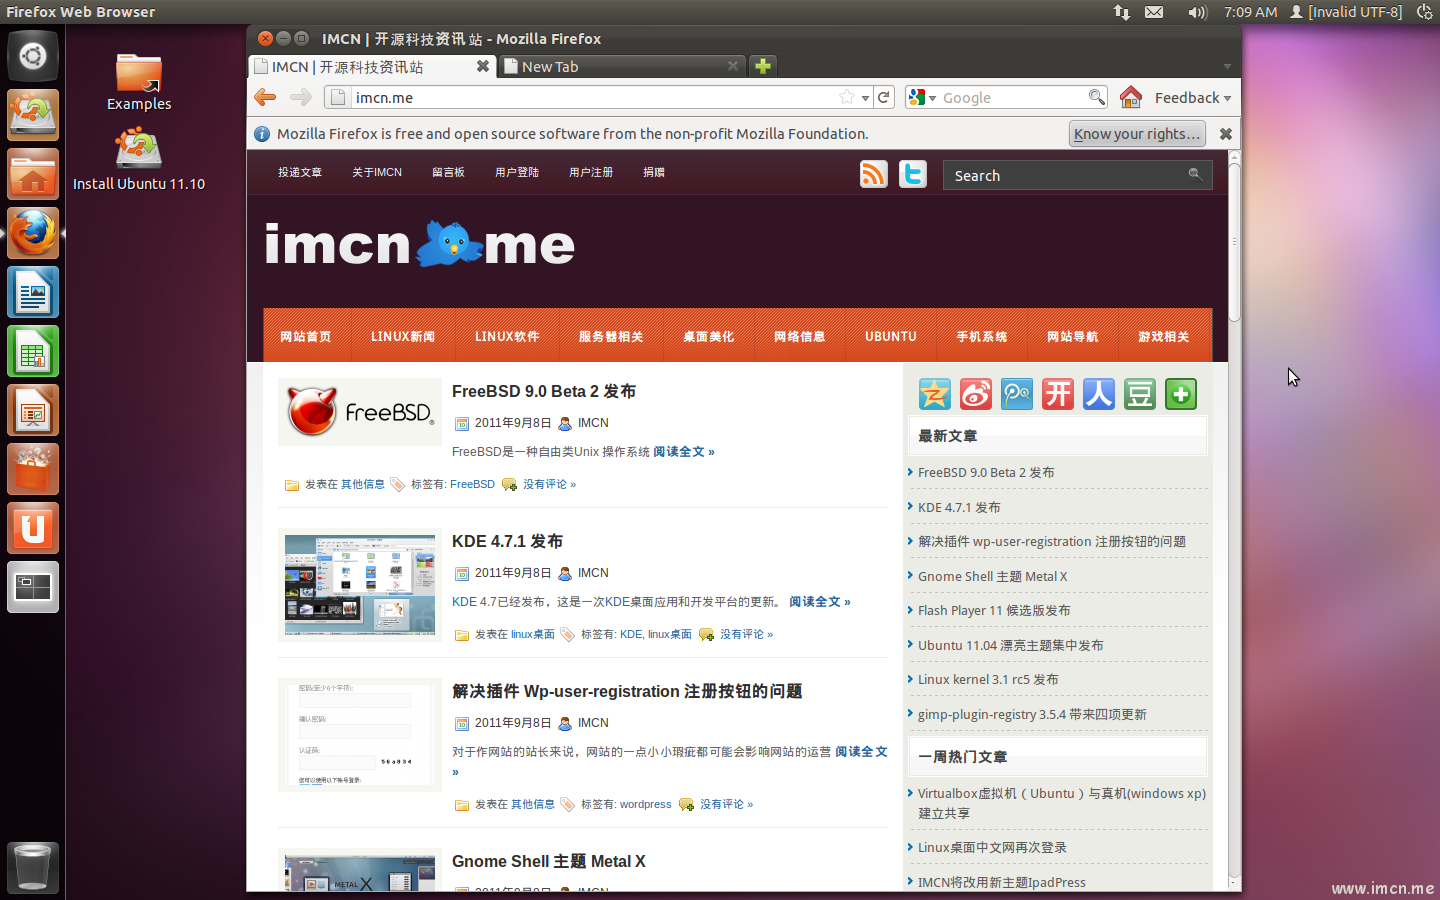This screenshot has width=1440, height=900.
Task: Open the list all tabs dropdown
Action: (x=1227, y=67)
